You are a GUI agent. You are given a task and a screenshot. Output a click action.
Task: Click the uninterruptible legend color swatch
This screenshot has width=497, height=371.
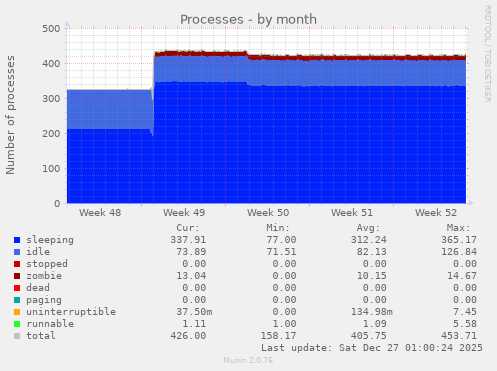(17, 312)
